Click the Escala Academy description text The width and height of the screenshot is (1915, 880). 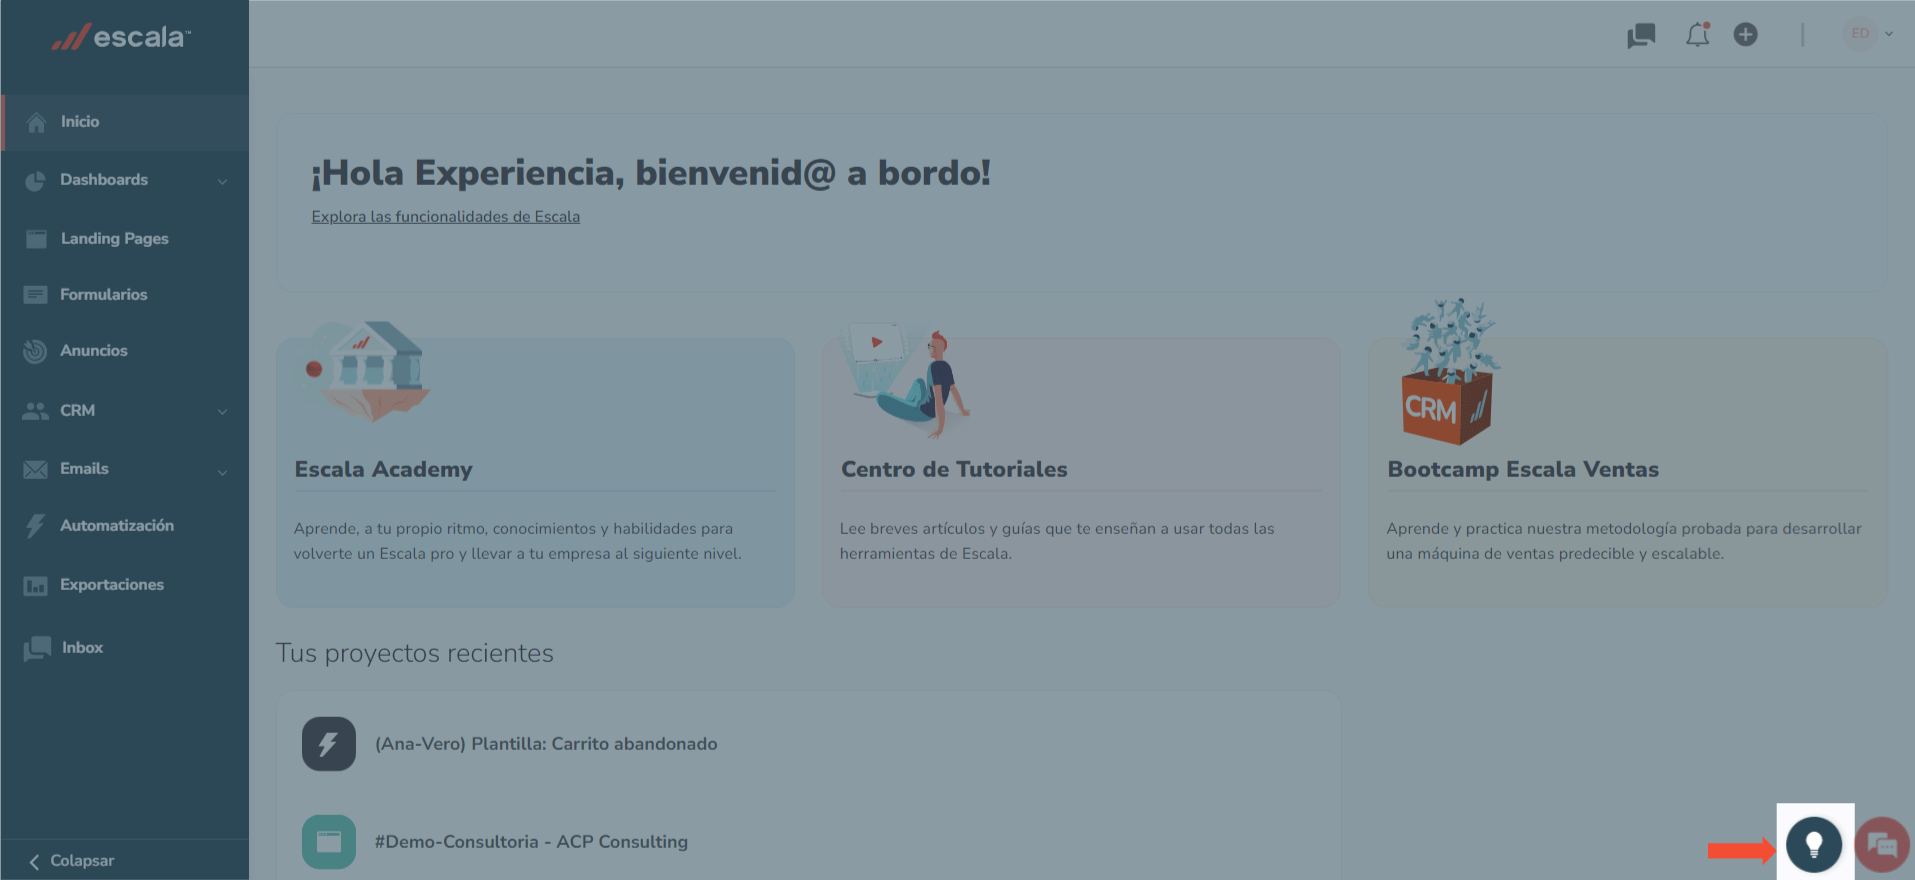pos(517,541)
